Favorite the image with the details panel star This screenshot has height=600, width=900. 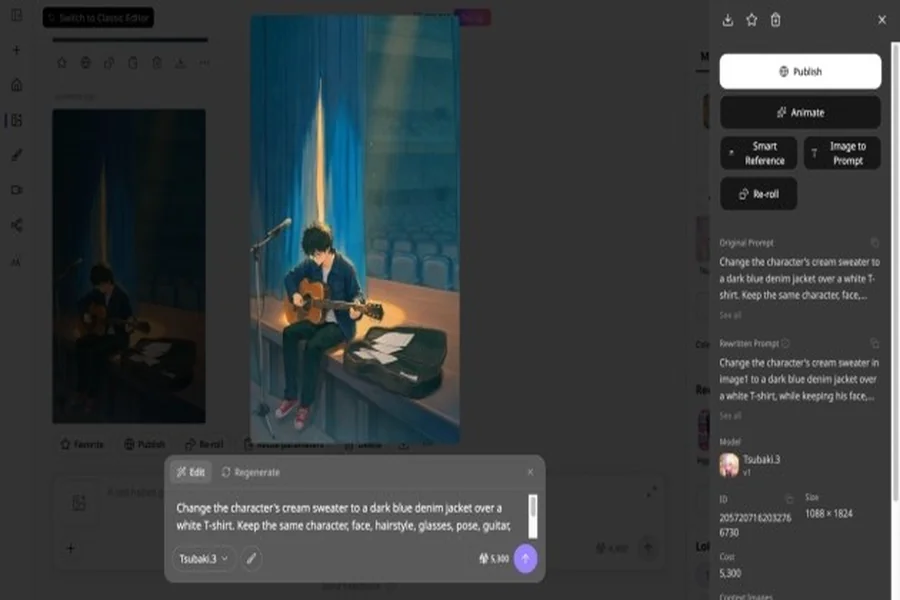752,20
